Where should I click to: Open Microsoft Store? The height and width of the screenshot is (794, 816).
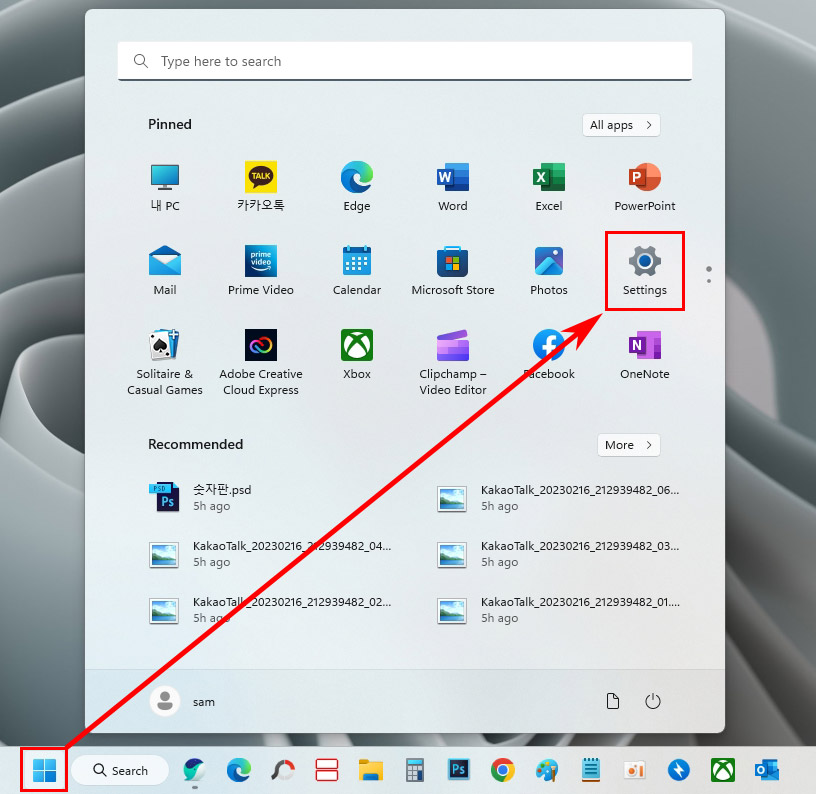point(453,271)
